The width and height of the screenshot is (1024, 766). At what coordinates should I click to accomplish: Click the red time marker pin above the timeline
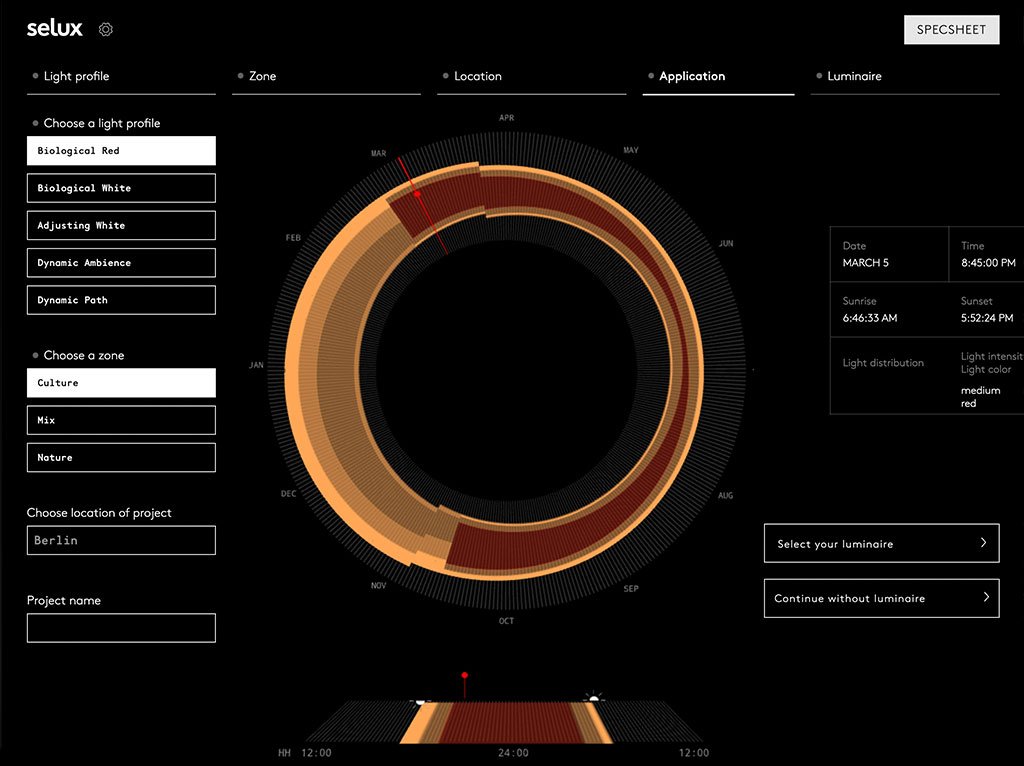[464, 675]
